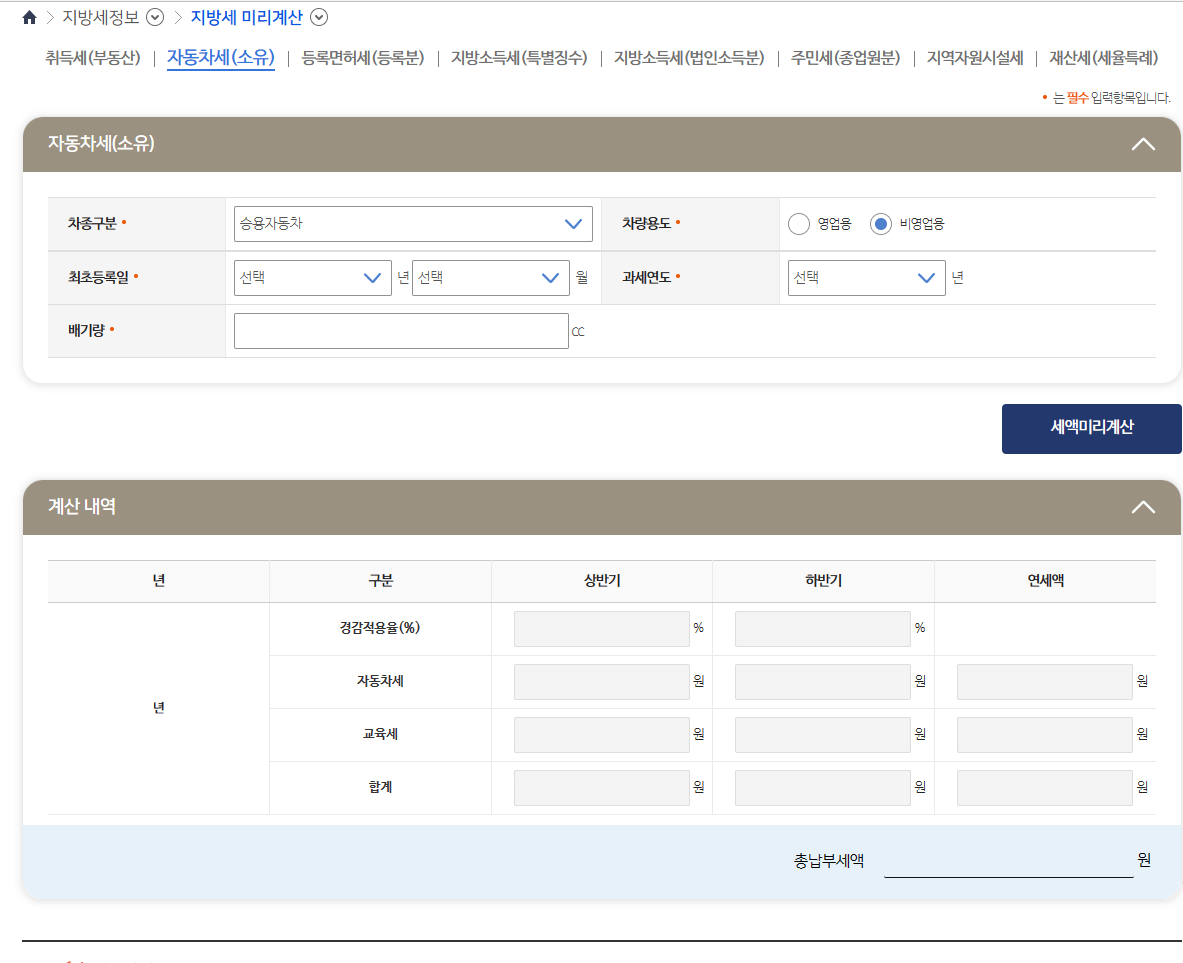Click 하반기 경감적용율 percent field
The width and height of the screenshot is (1183, 963).
click(822, 629)
